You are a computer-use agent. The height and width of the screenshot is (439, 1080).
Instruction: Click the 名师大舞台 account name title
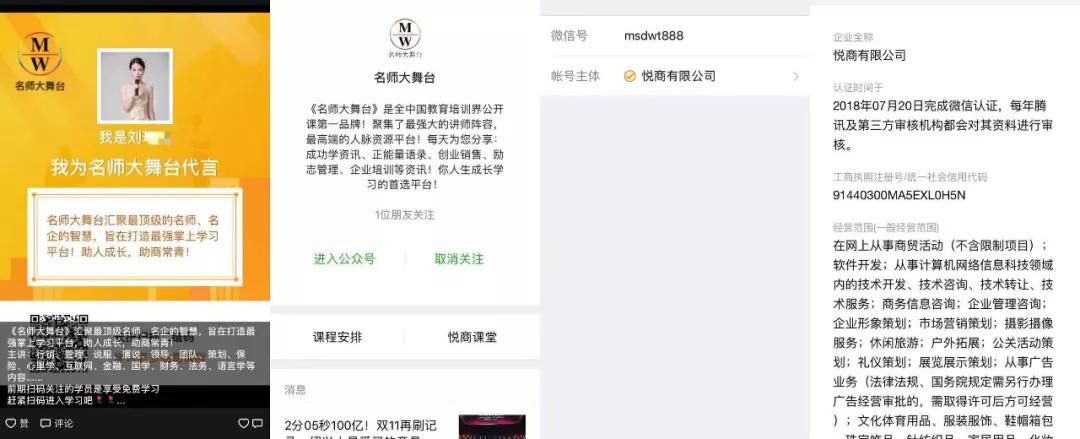coord(405,78)
